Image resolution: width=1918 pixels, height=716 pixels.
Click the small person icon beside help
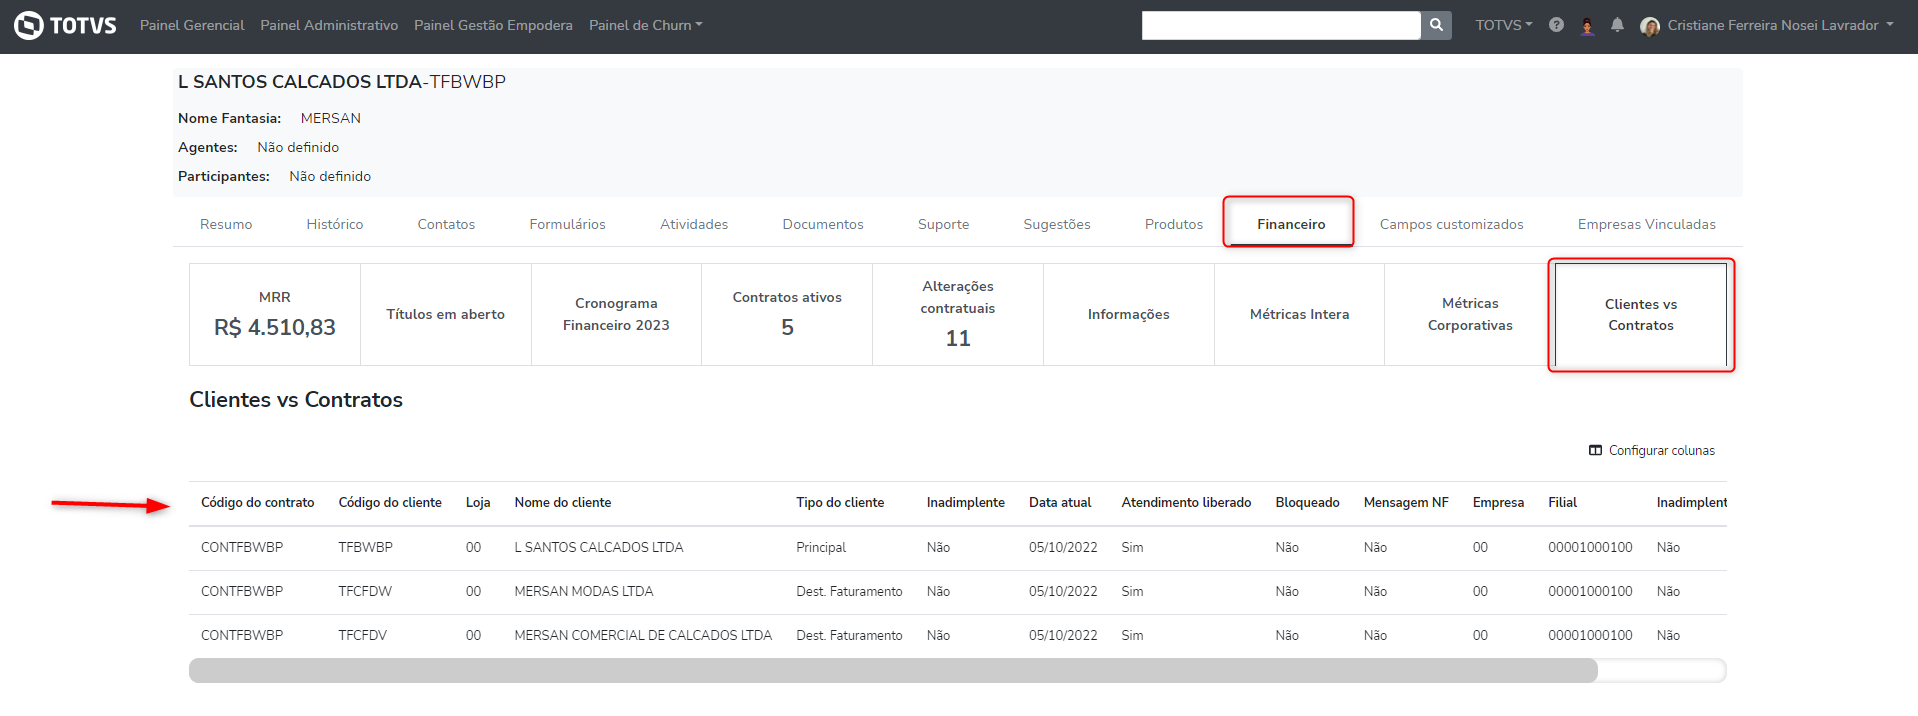1587,26
